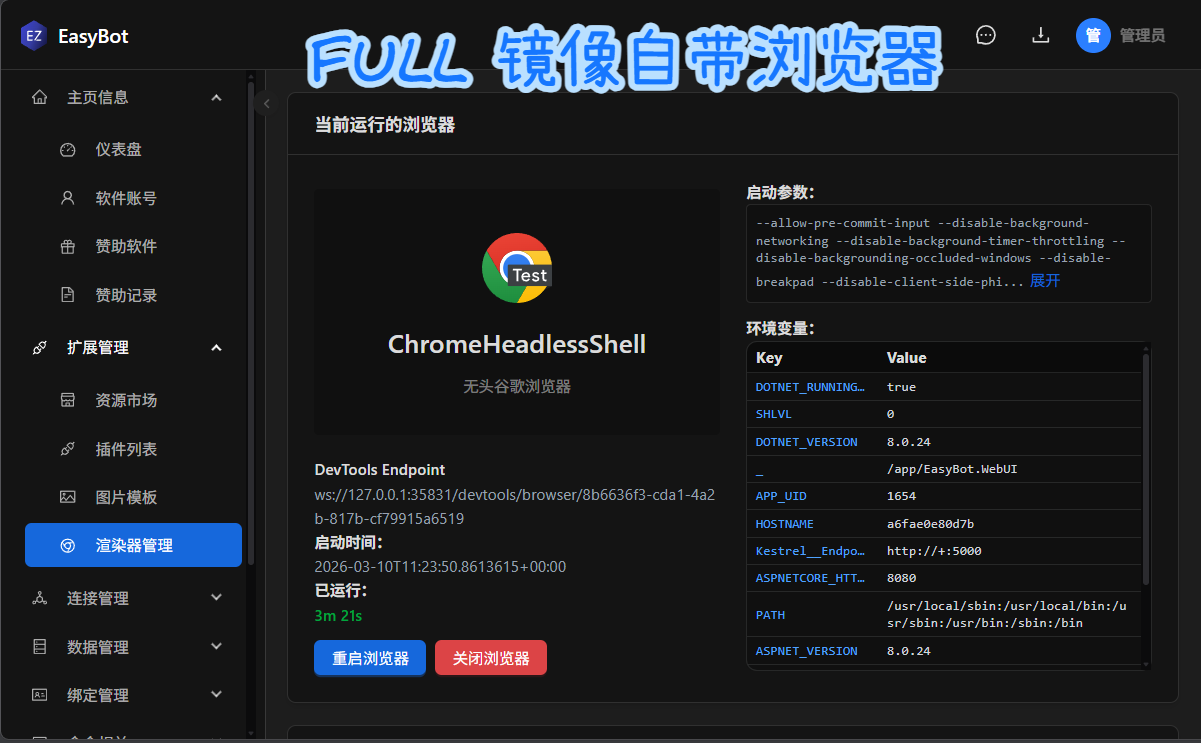Screen dimensions: 1201x743
Task: Expand the 连接管理 menu section
Action: click(216, 598)
